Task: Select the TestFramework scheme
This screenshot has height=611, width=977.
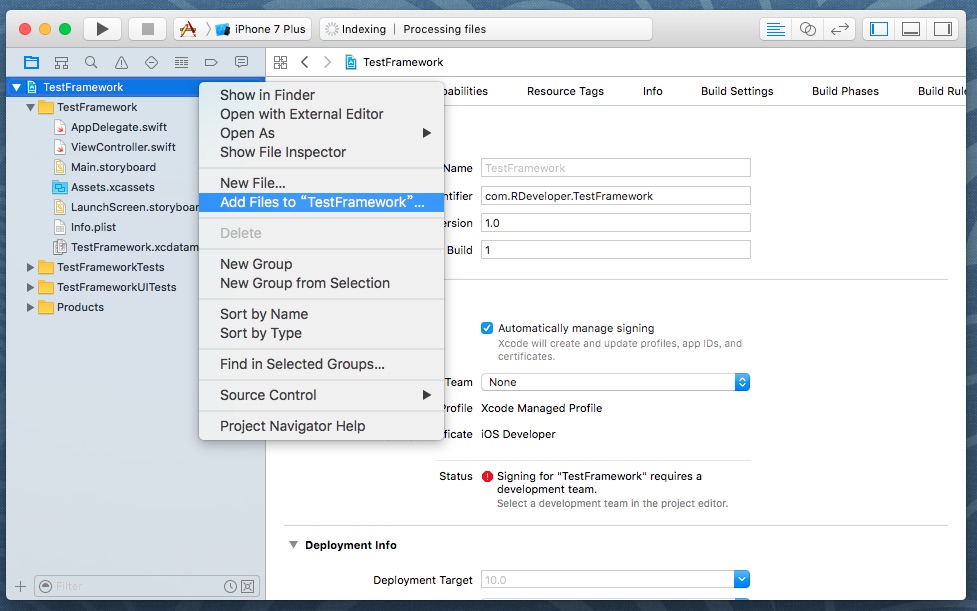Action: (x=188, y=29)
